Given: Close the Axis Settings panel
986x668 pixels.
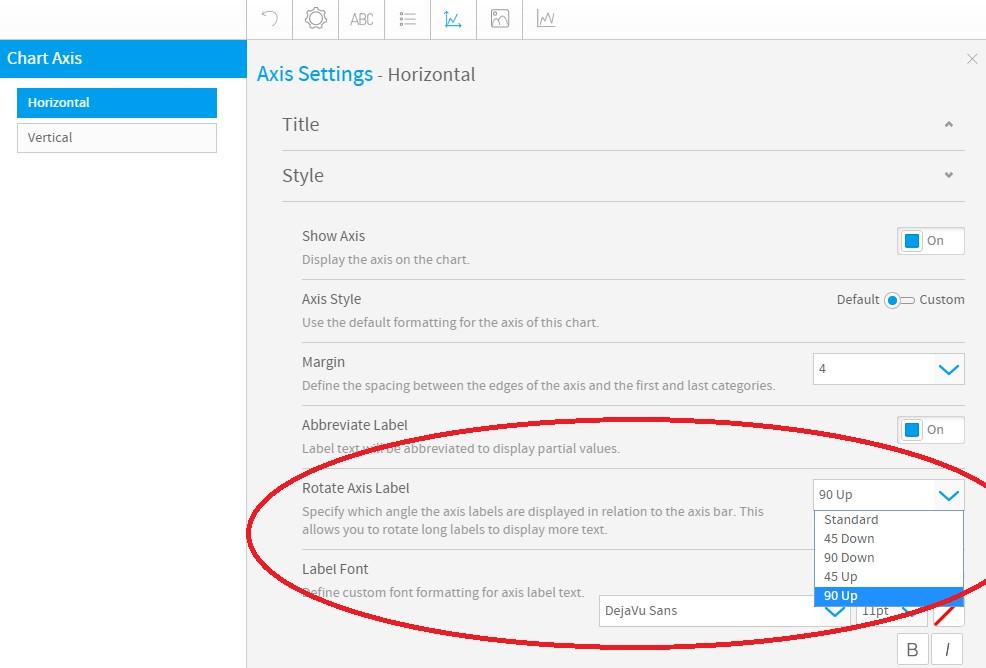Looking at the screenshot, I should (972, 58).
